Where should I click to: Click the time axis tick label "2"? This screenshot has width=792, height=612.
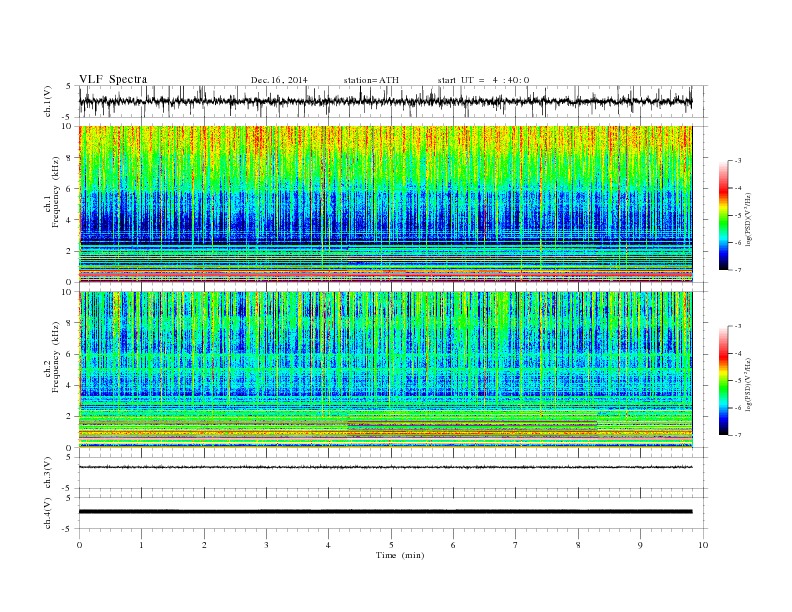pos(204,545)
